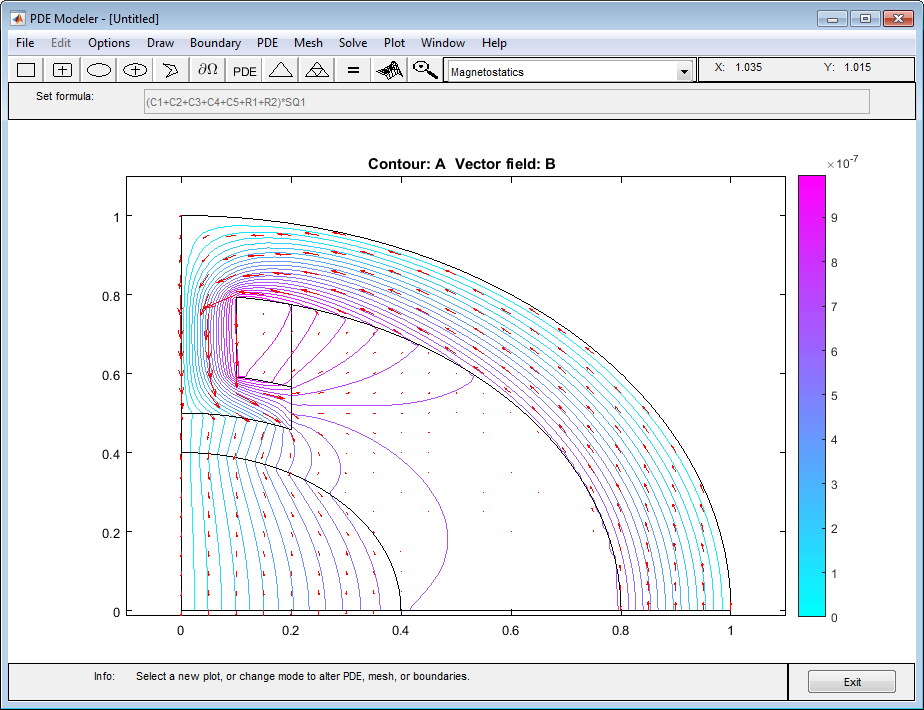This screenshot has width=924, height=710.
Task: Click the Set formula input field
Action: [x=506, y=102]
